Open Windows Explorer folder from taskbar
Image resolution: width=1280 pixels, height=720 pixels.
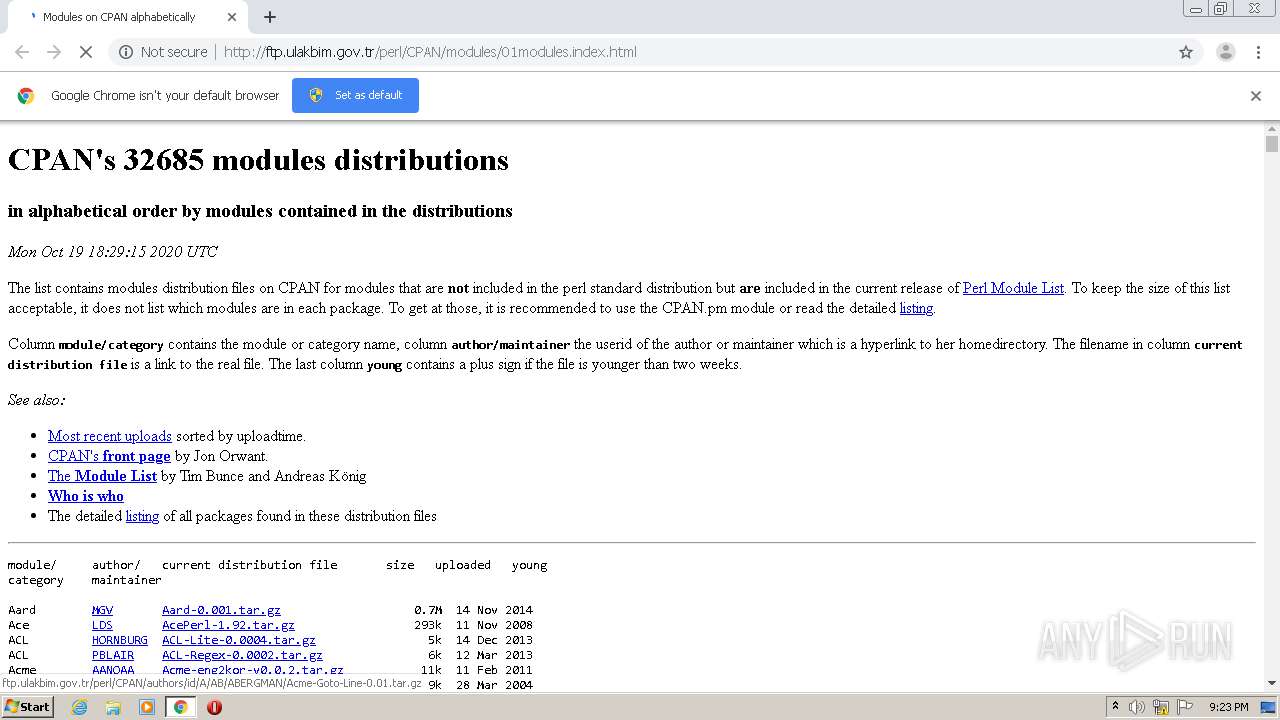pos(113,707)
